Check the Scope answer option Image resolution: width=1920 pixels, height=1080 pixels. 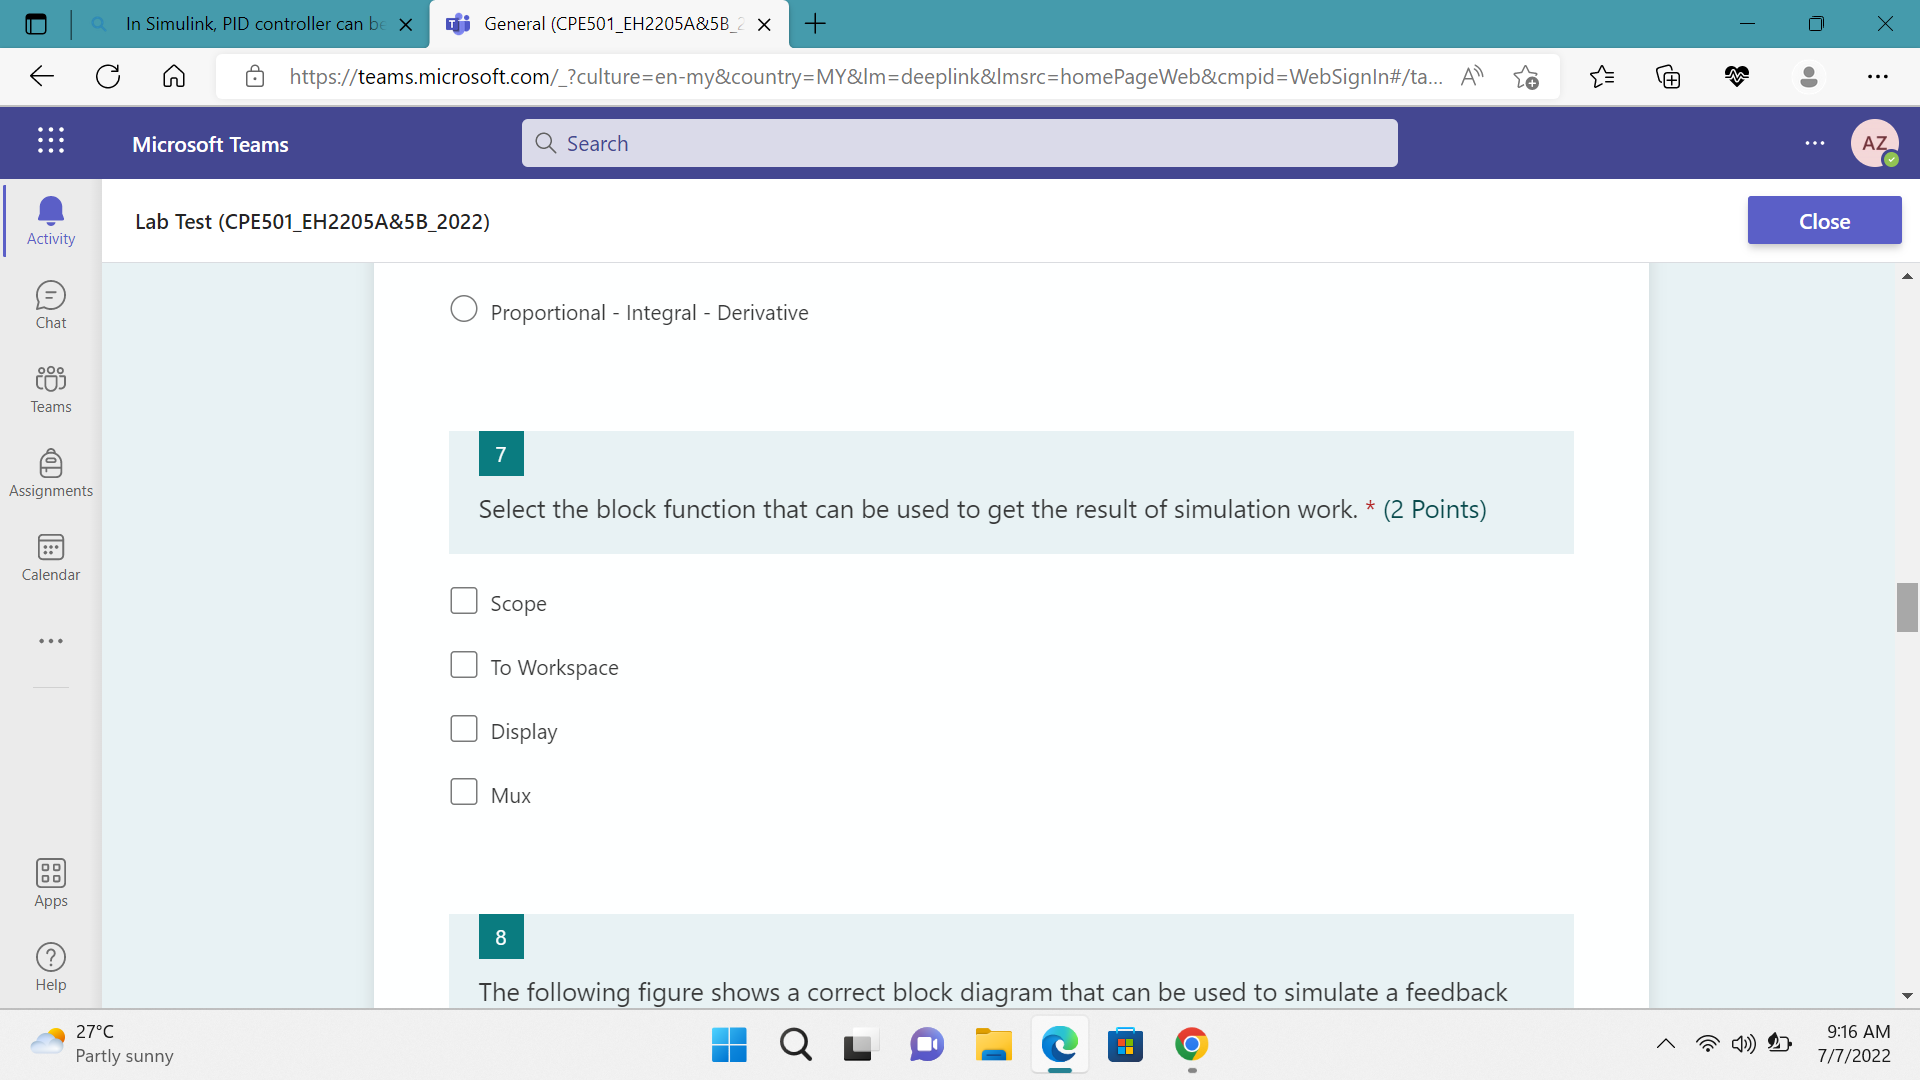[463, 600]
